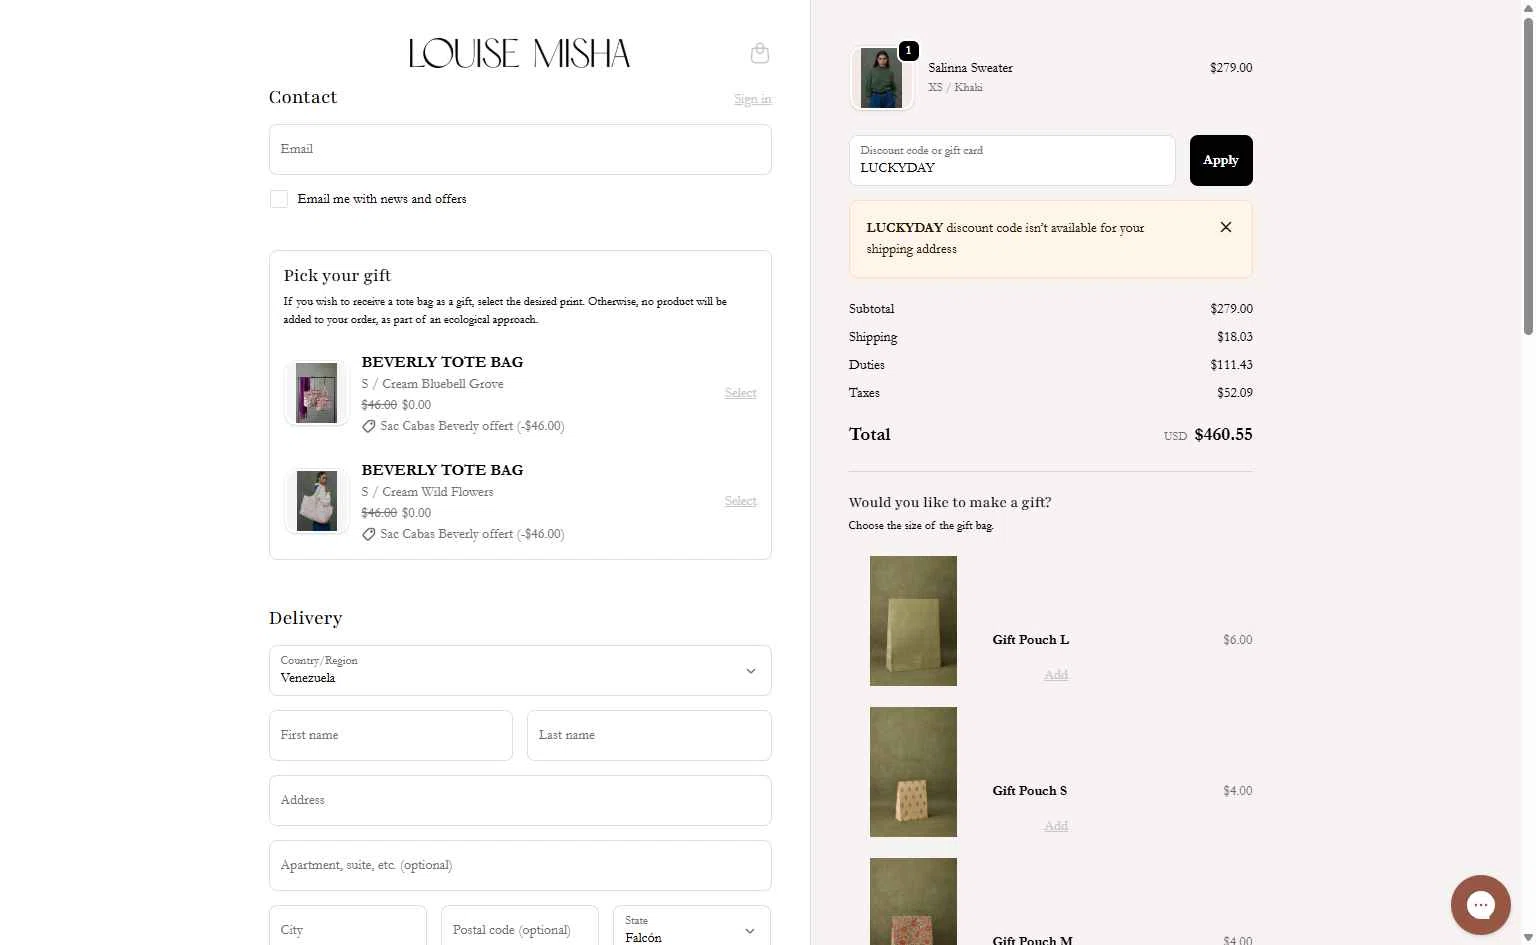This screenshot has height=945, width=1536.
Task: Click the Gift Pouch S image
Action: tap(913, 772)
